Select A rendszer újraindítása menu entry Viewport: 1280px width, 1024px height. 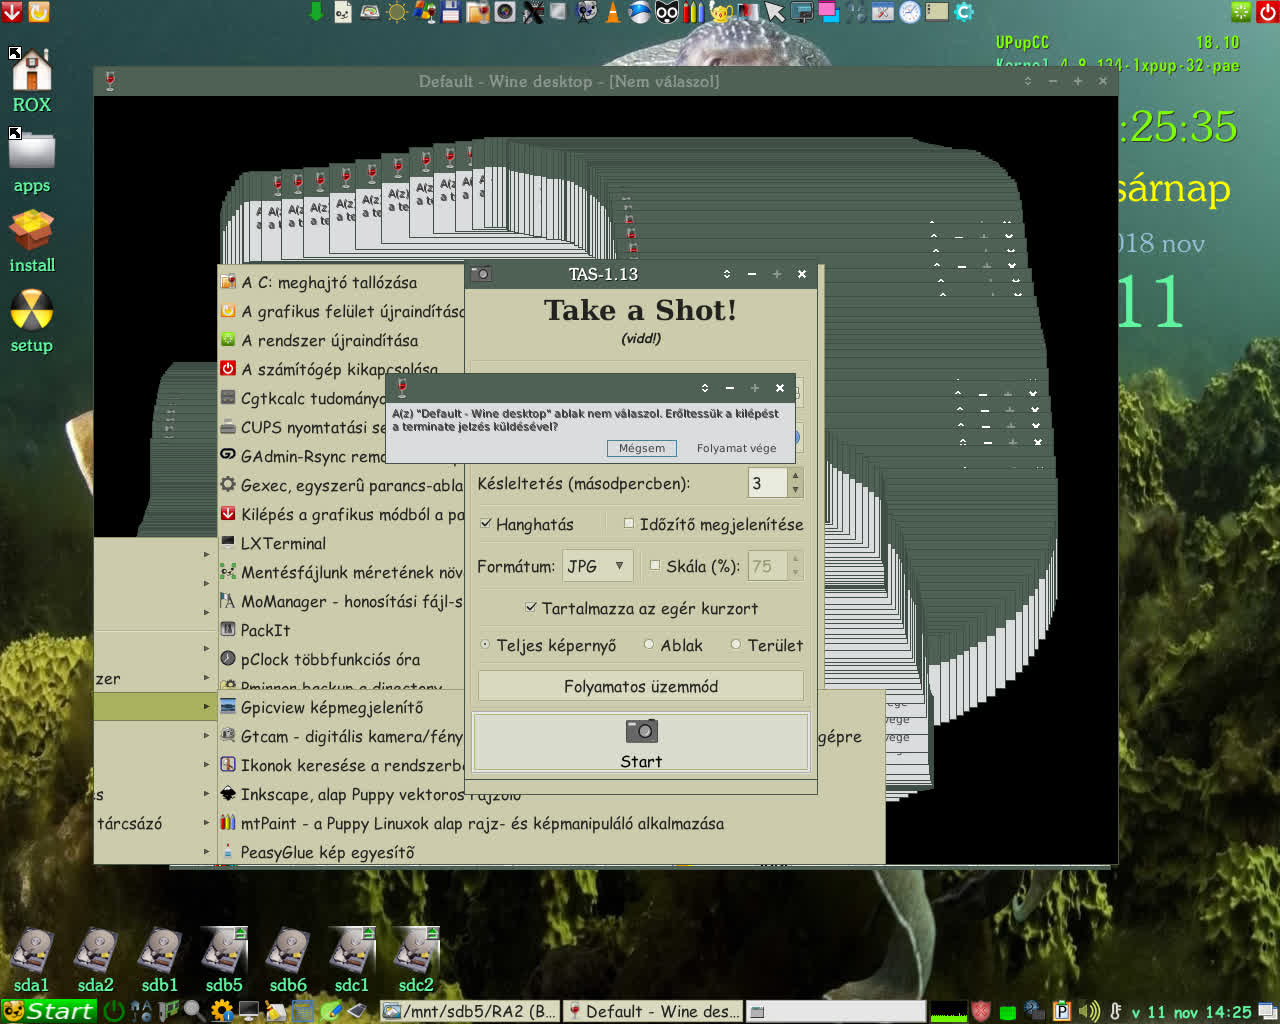point(341,340)
